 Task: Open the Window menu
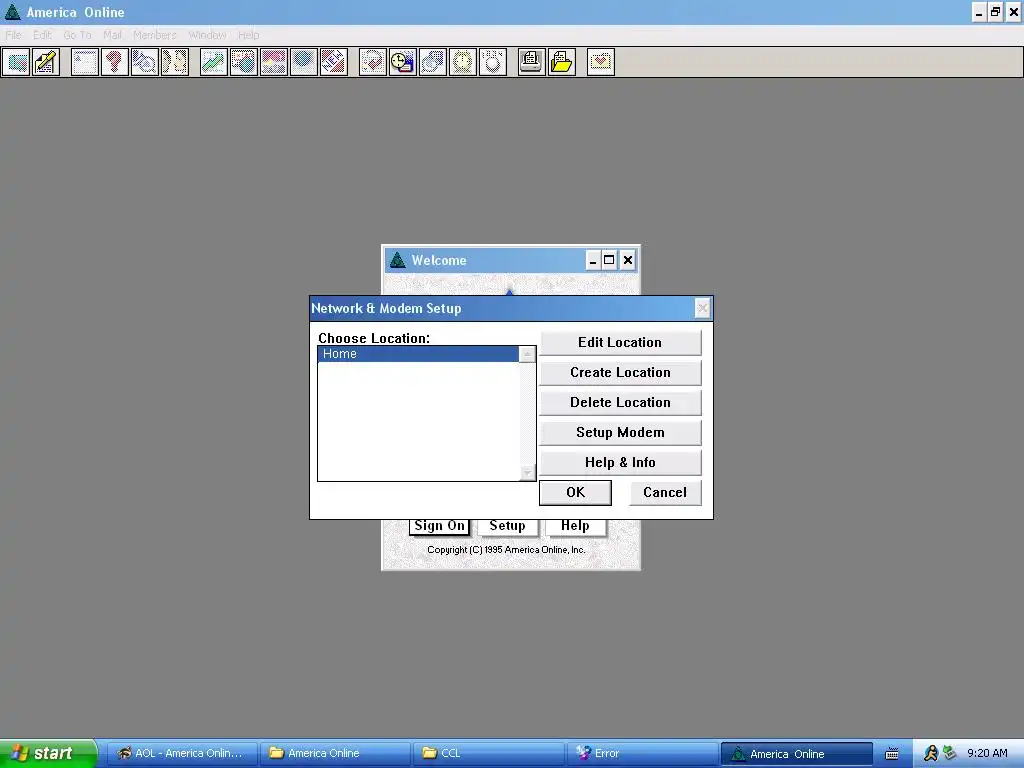tap(207, 35)
